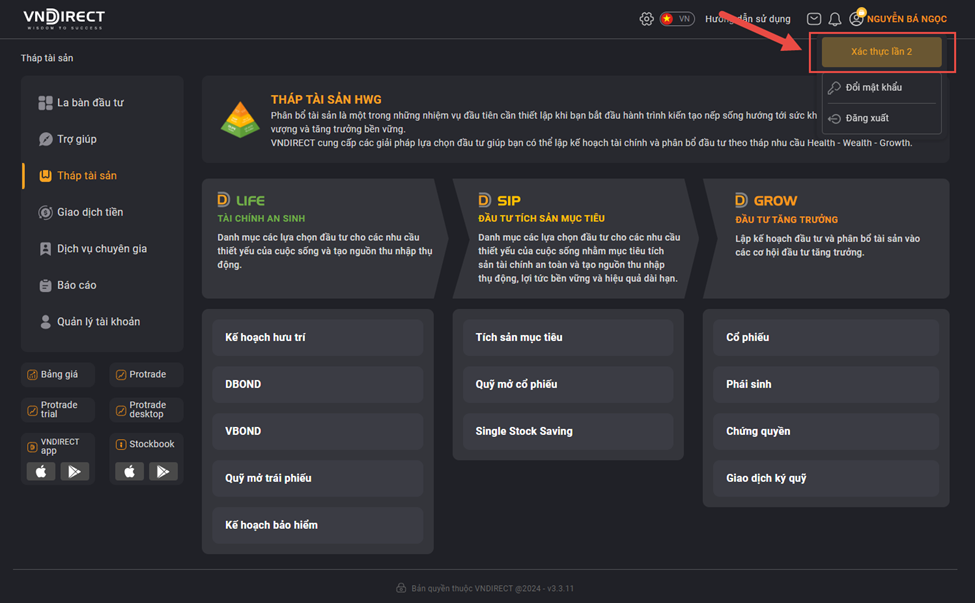The width and height of the screenshot is (975, 603).
Task: Select Quỹ mở trái phiếu
Action: click(318, 478)
